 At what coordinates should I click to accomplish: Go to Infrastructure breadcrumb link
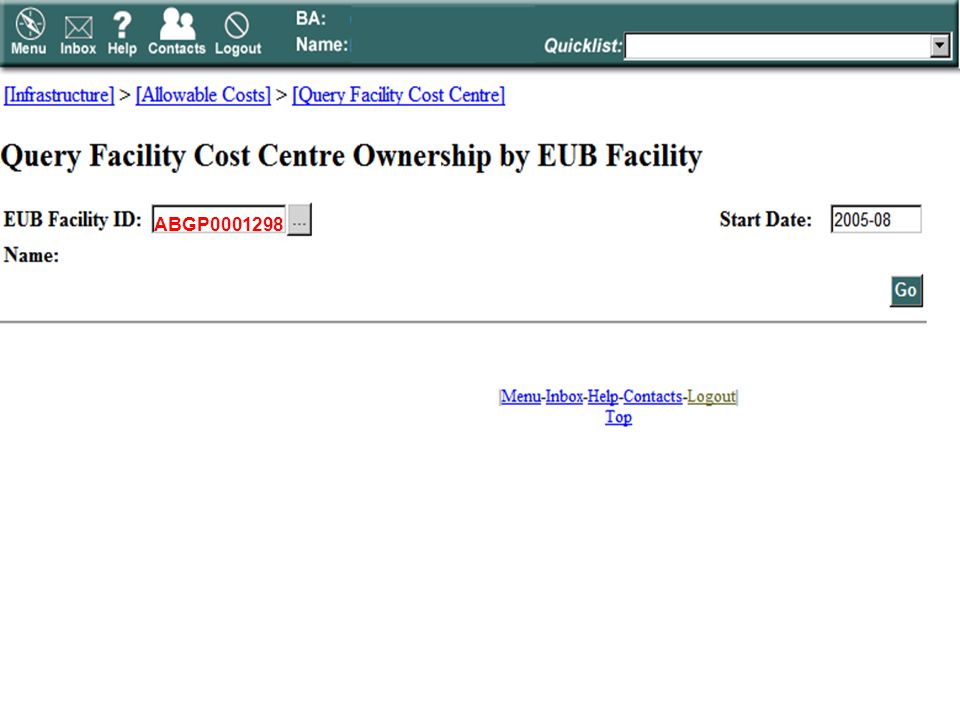click(59, 95)
